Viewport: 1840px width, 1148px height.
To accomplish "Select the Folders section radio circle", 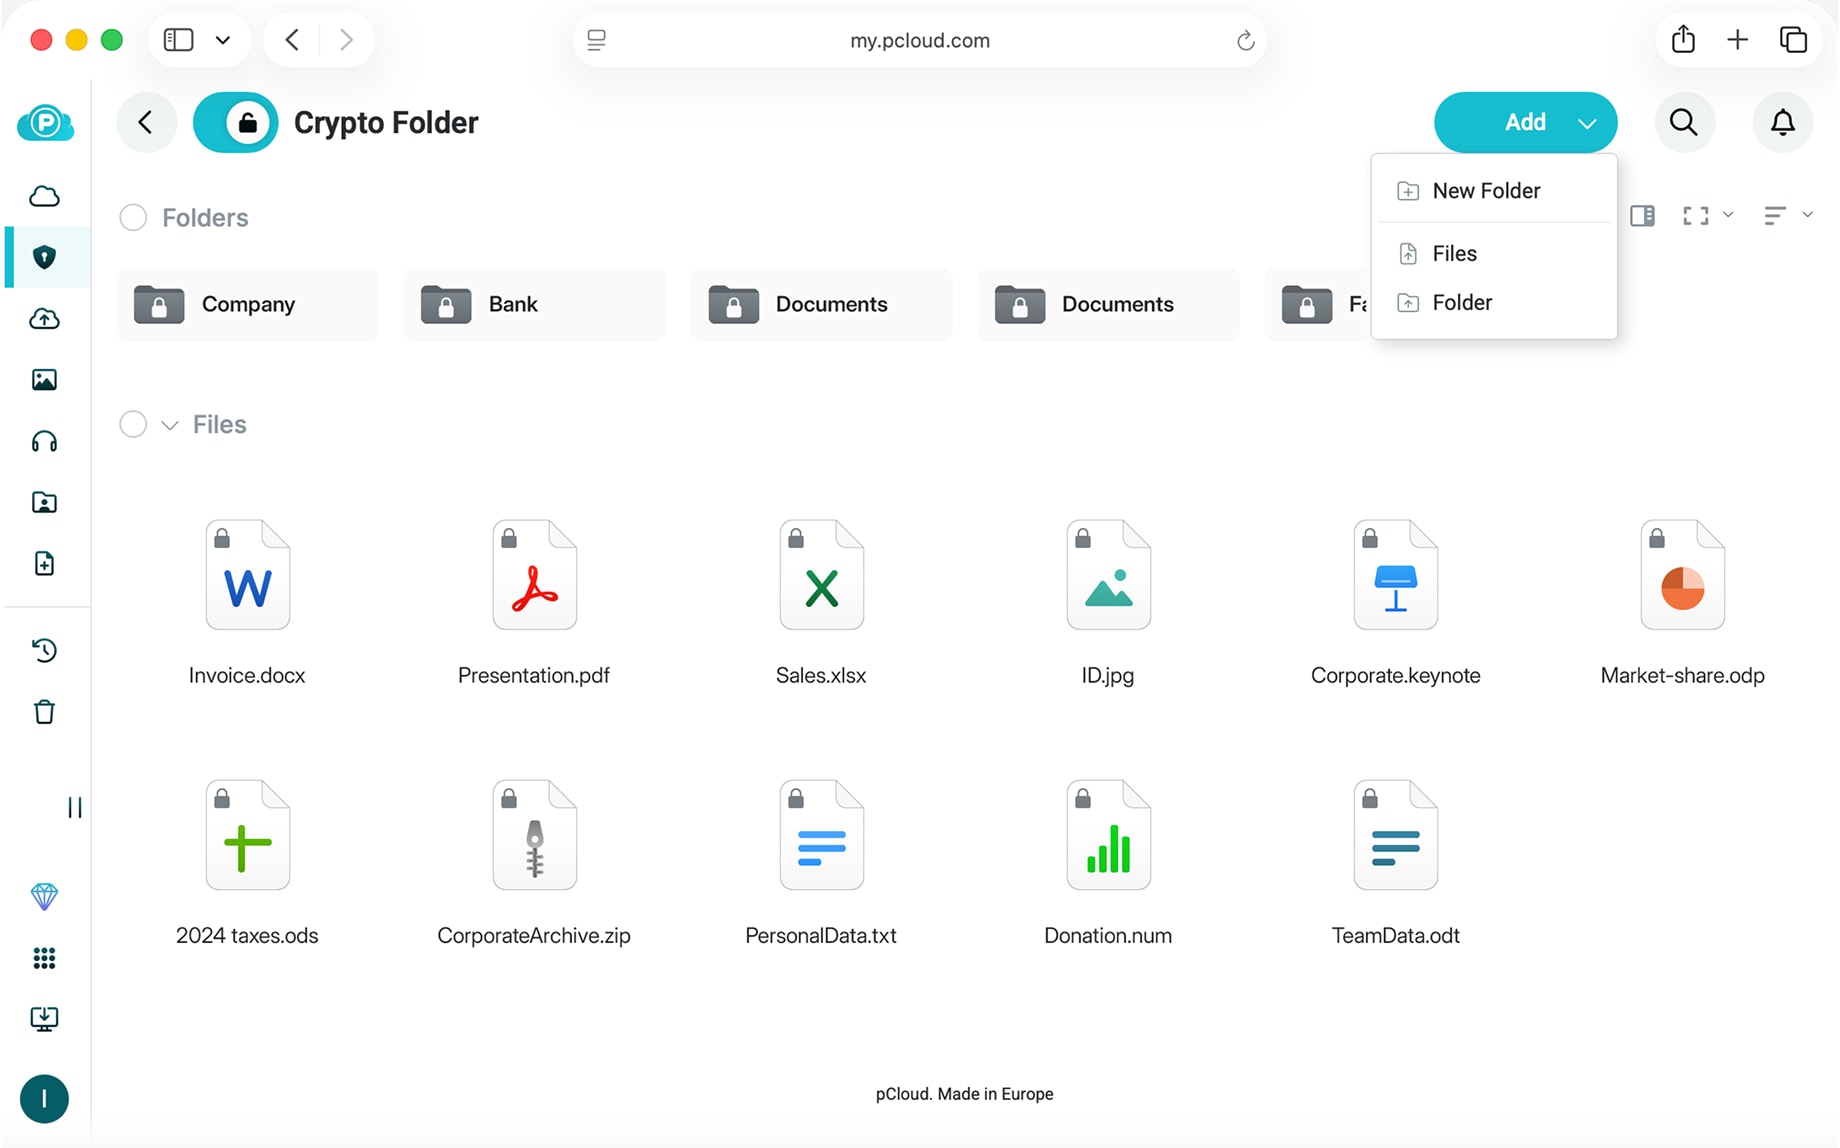I will 132,217.
